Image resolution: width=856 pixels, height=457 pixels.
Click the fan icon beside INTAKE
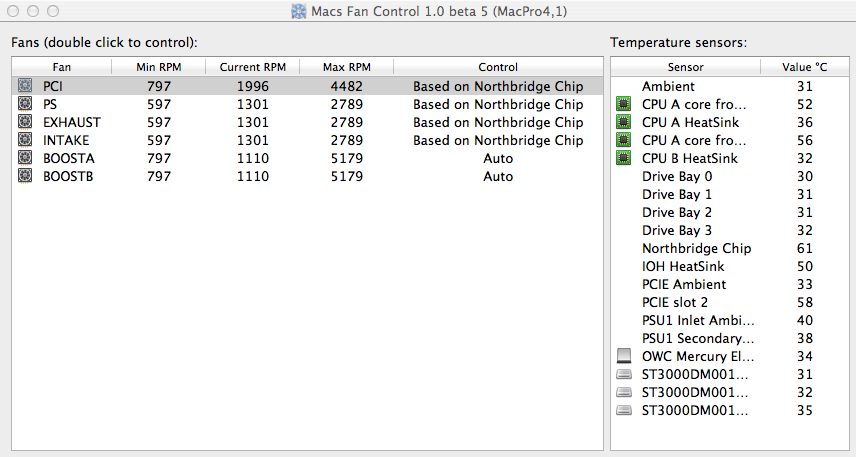pos(25,140)
